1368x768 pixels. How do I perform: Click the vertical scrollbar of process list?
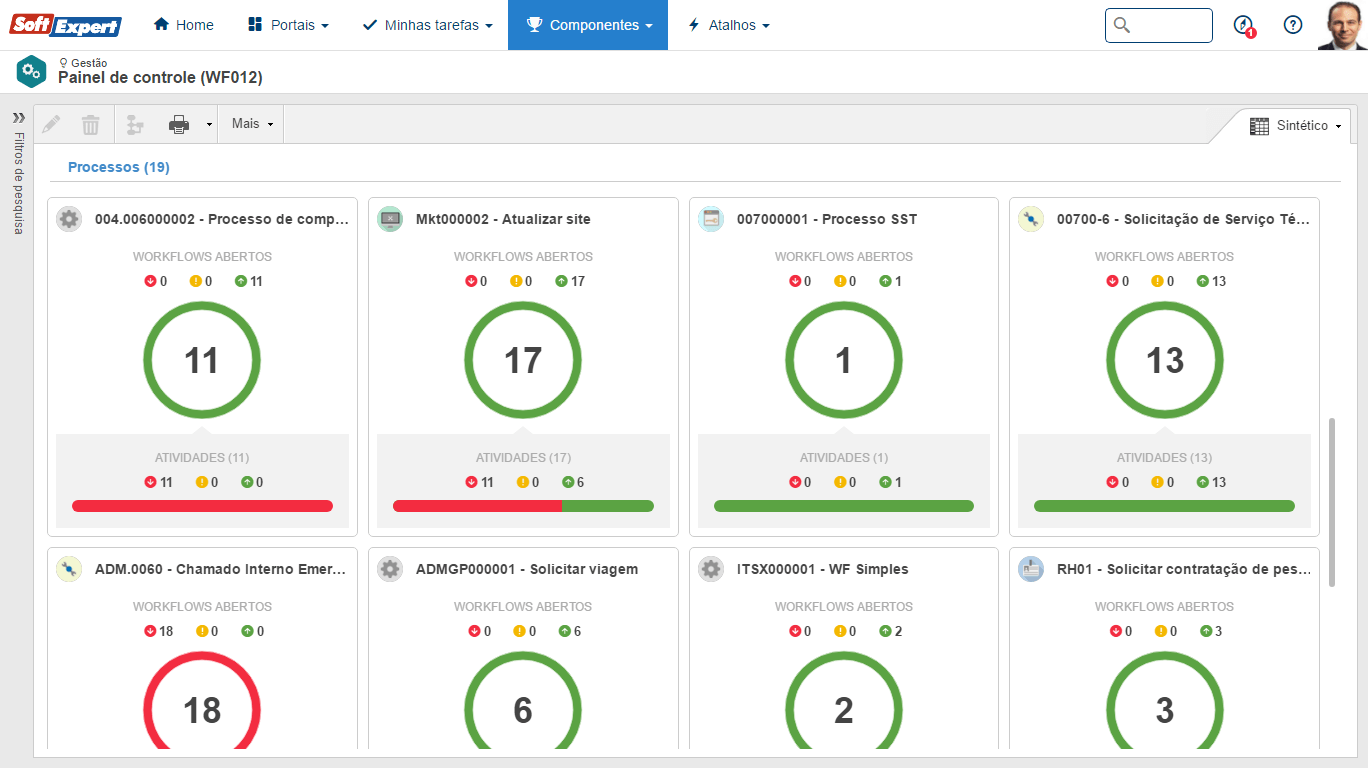point(1331,502)
